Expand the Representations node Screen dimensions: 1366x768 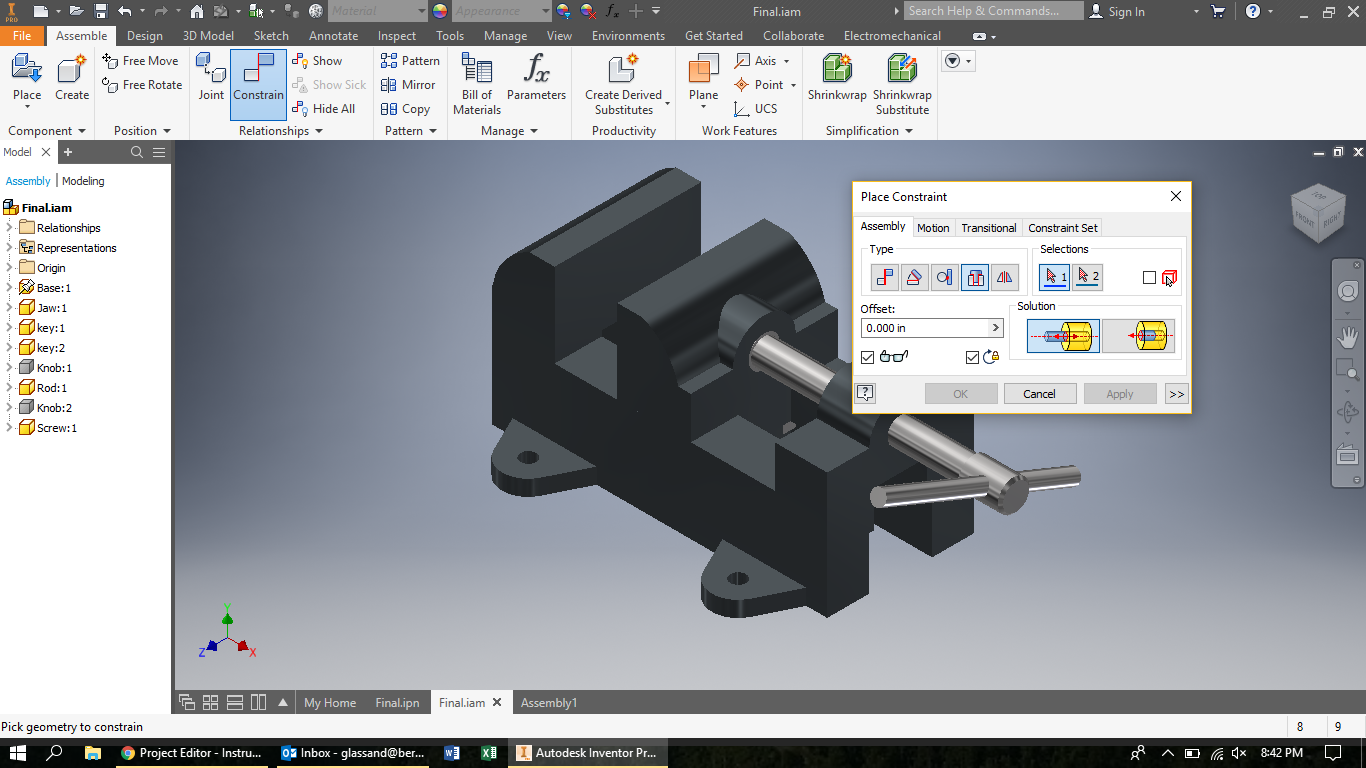(9, 248)
